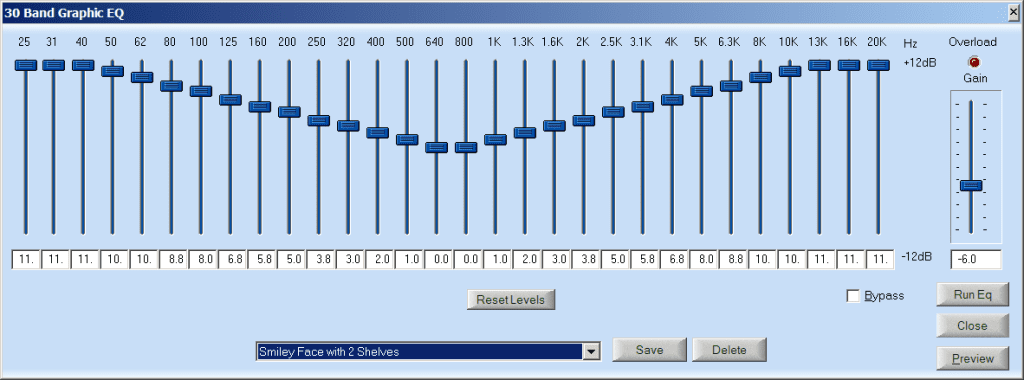1024x380 pixels.
Task: Click the 4K band slider handle
Action: coord(672,100)
